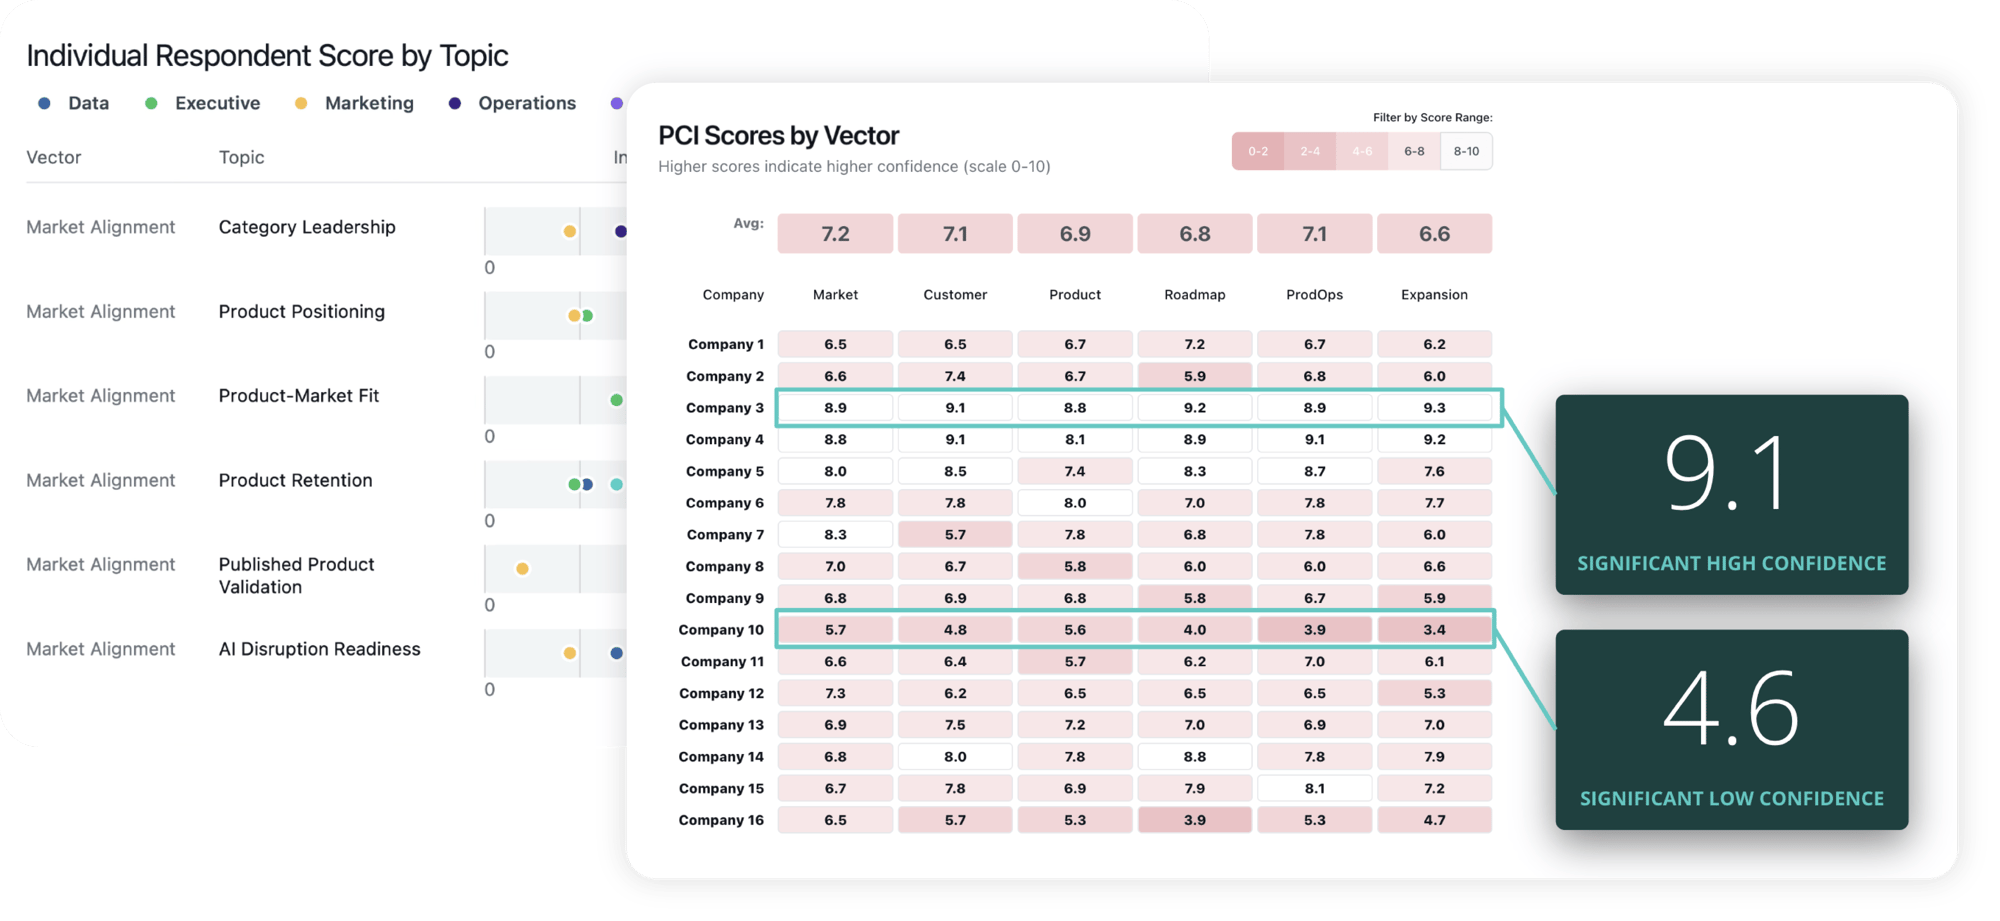This screenshot has width=2000, height=921.
Task: Toggle the 2-4 score range filter
Action: click(x=1310, y=151)
